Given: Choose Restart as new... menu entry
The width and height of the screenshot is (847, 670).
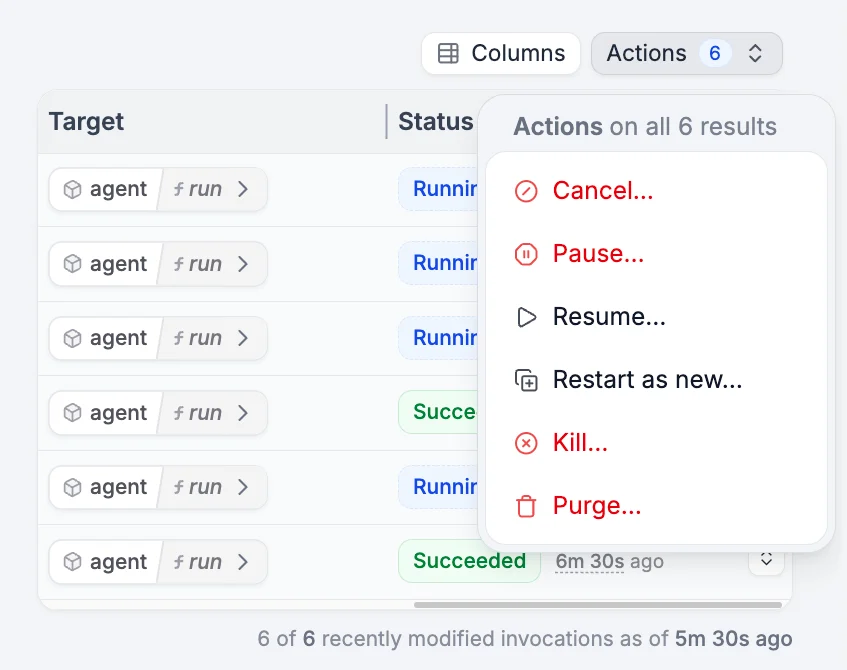Looking at the screenshot, I should 656,380.
